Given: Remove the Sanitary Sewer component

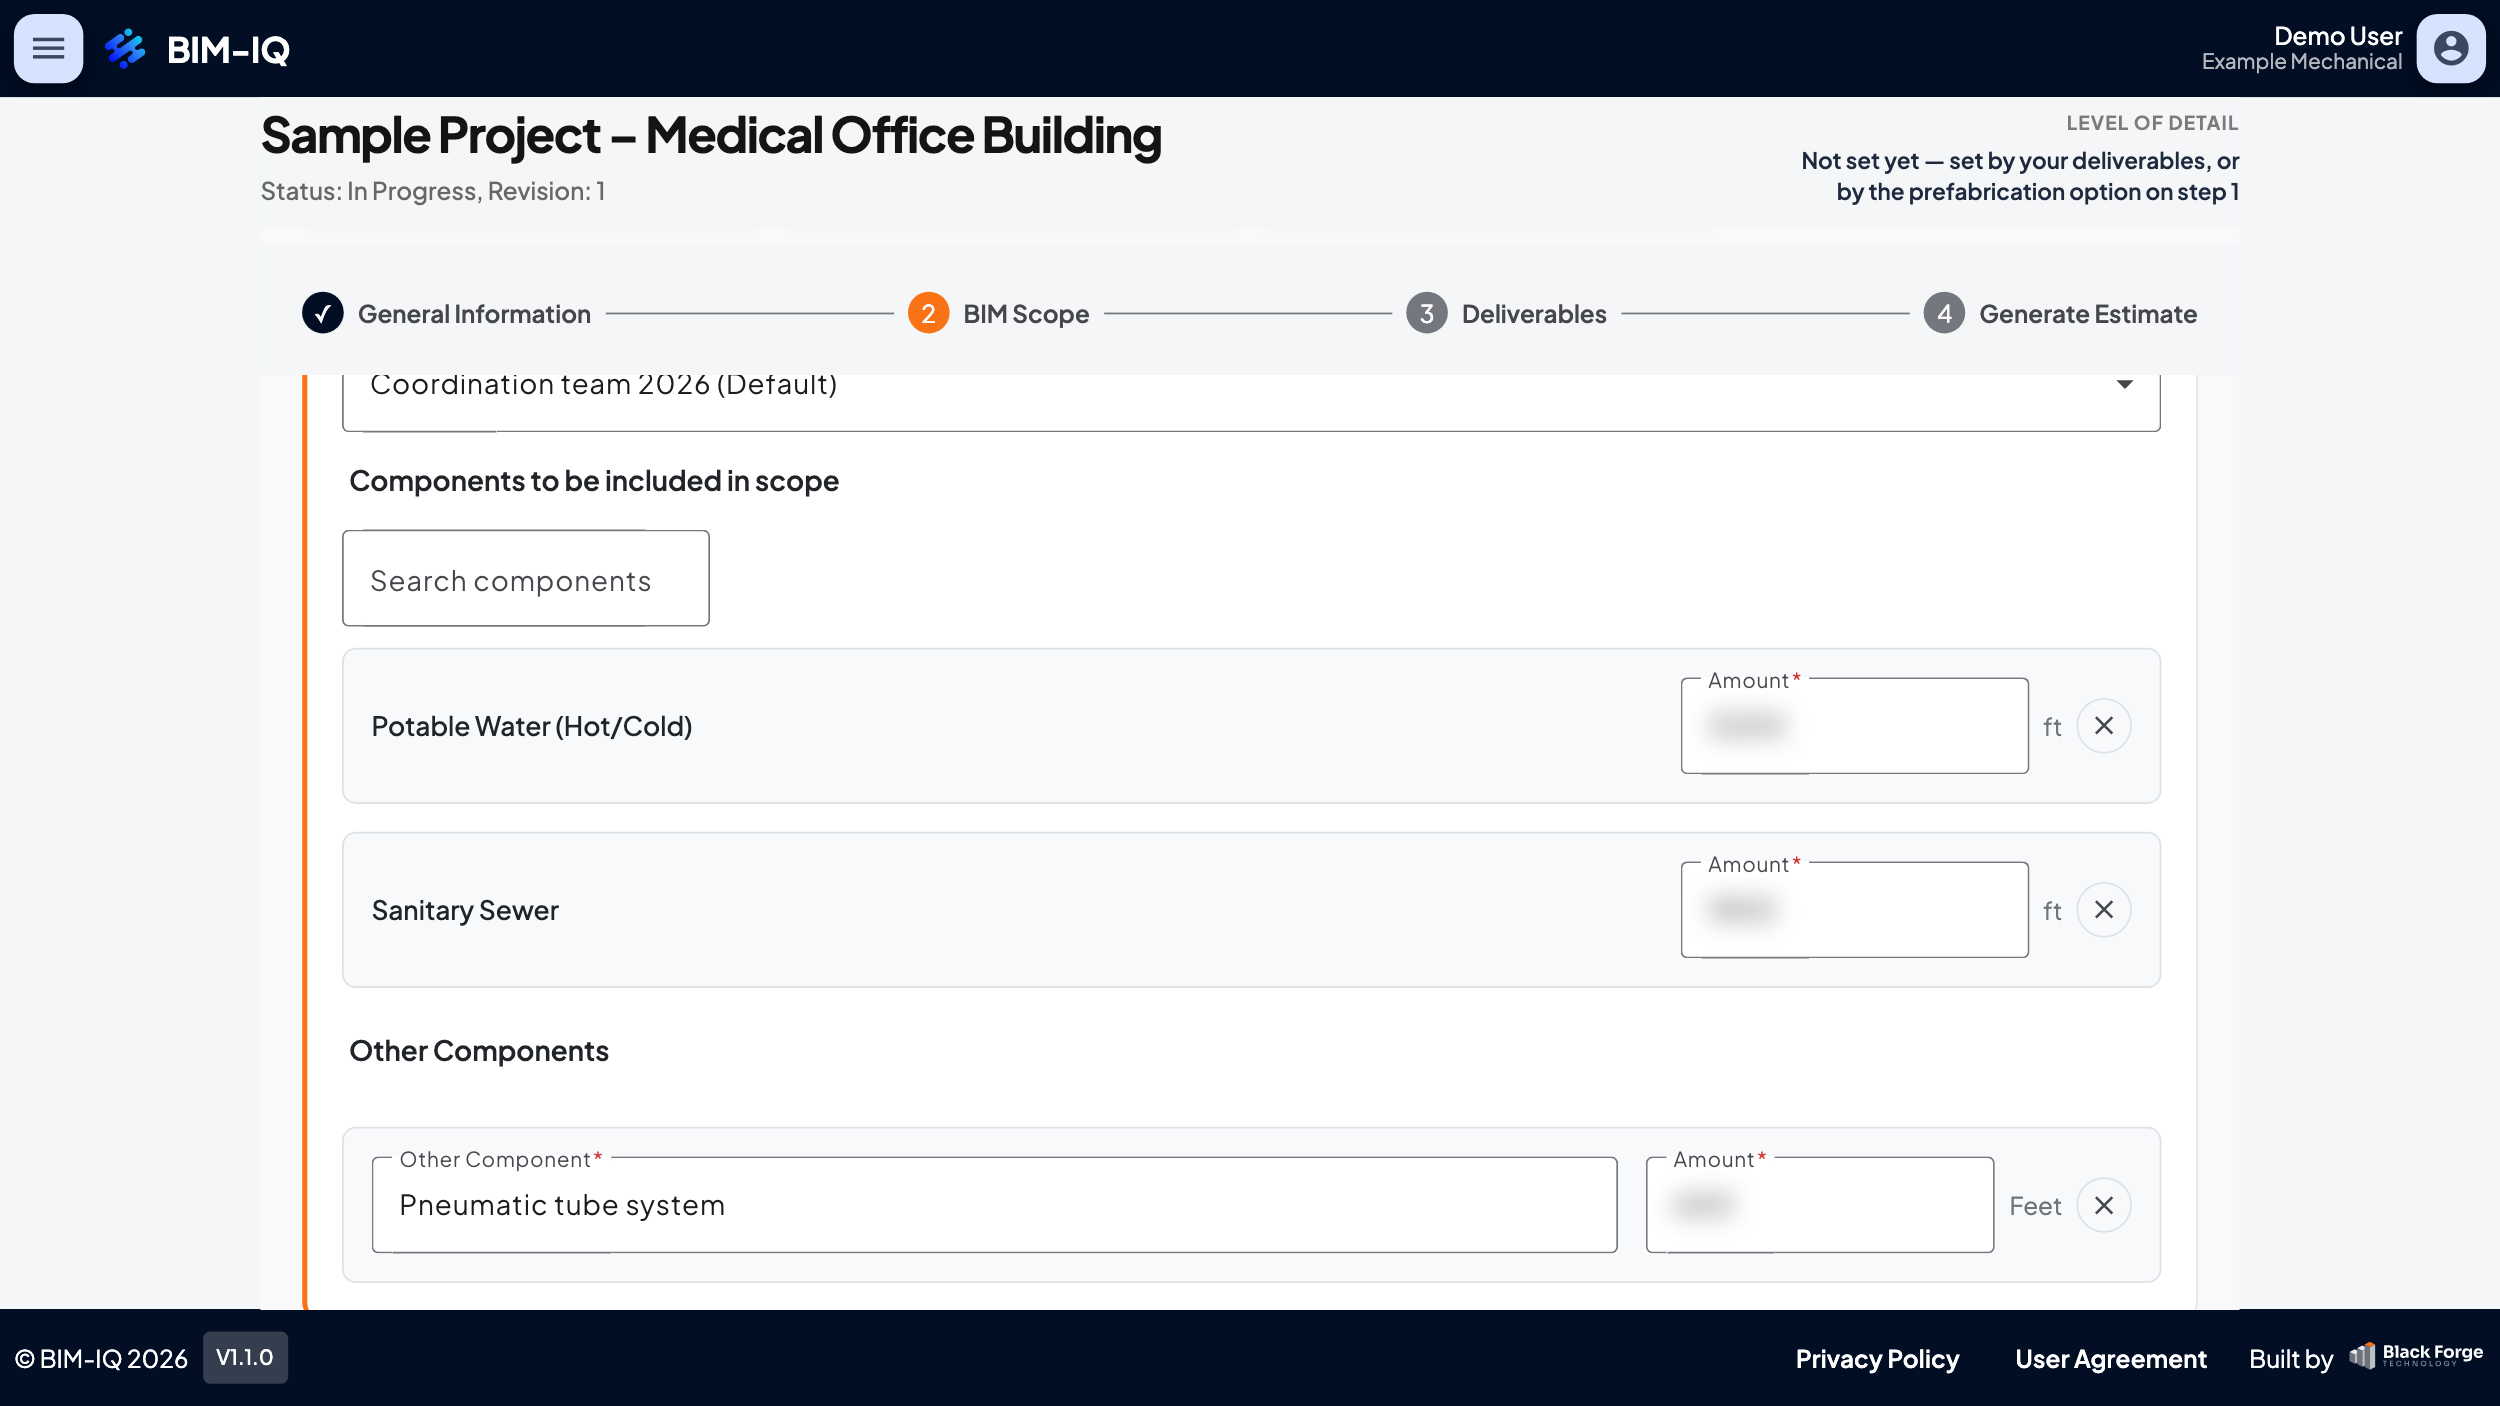Looking at the screenshot, I should [2103, 910].
